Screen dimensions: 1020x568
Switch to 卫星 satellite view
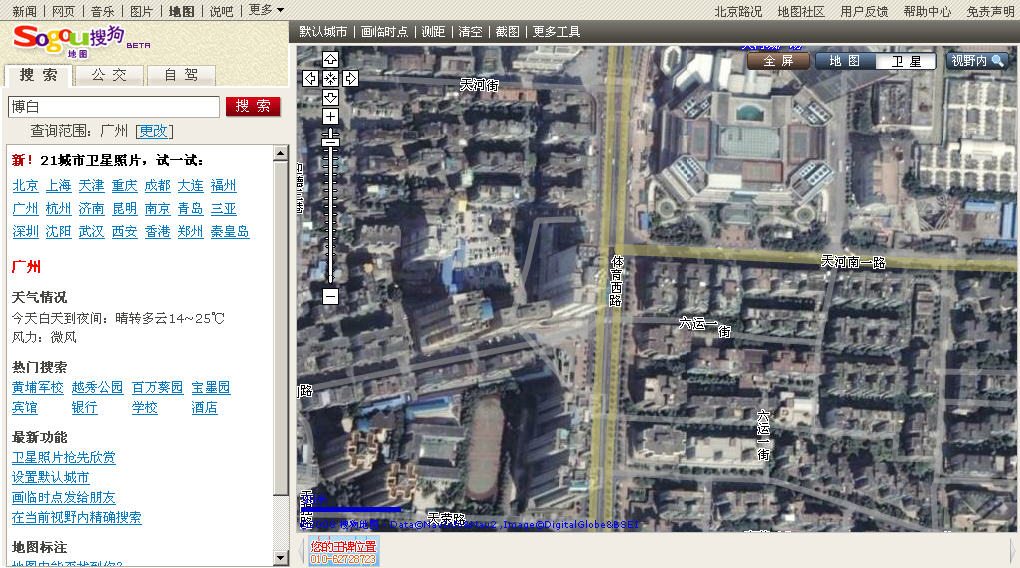tap(906, 61)
